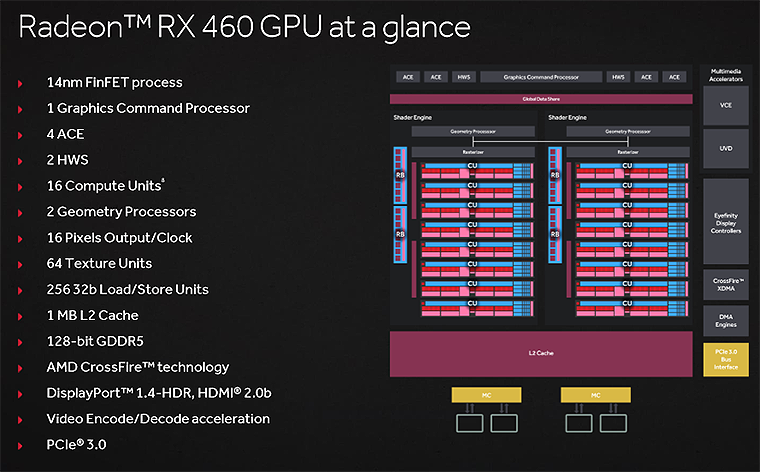Viewport: 760px width, 472px height.
Task: Click the yellow PCIe 3.0 Bus Interface block
Action: click(x=726, y=360)
